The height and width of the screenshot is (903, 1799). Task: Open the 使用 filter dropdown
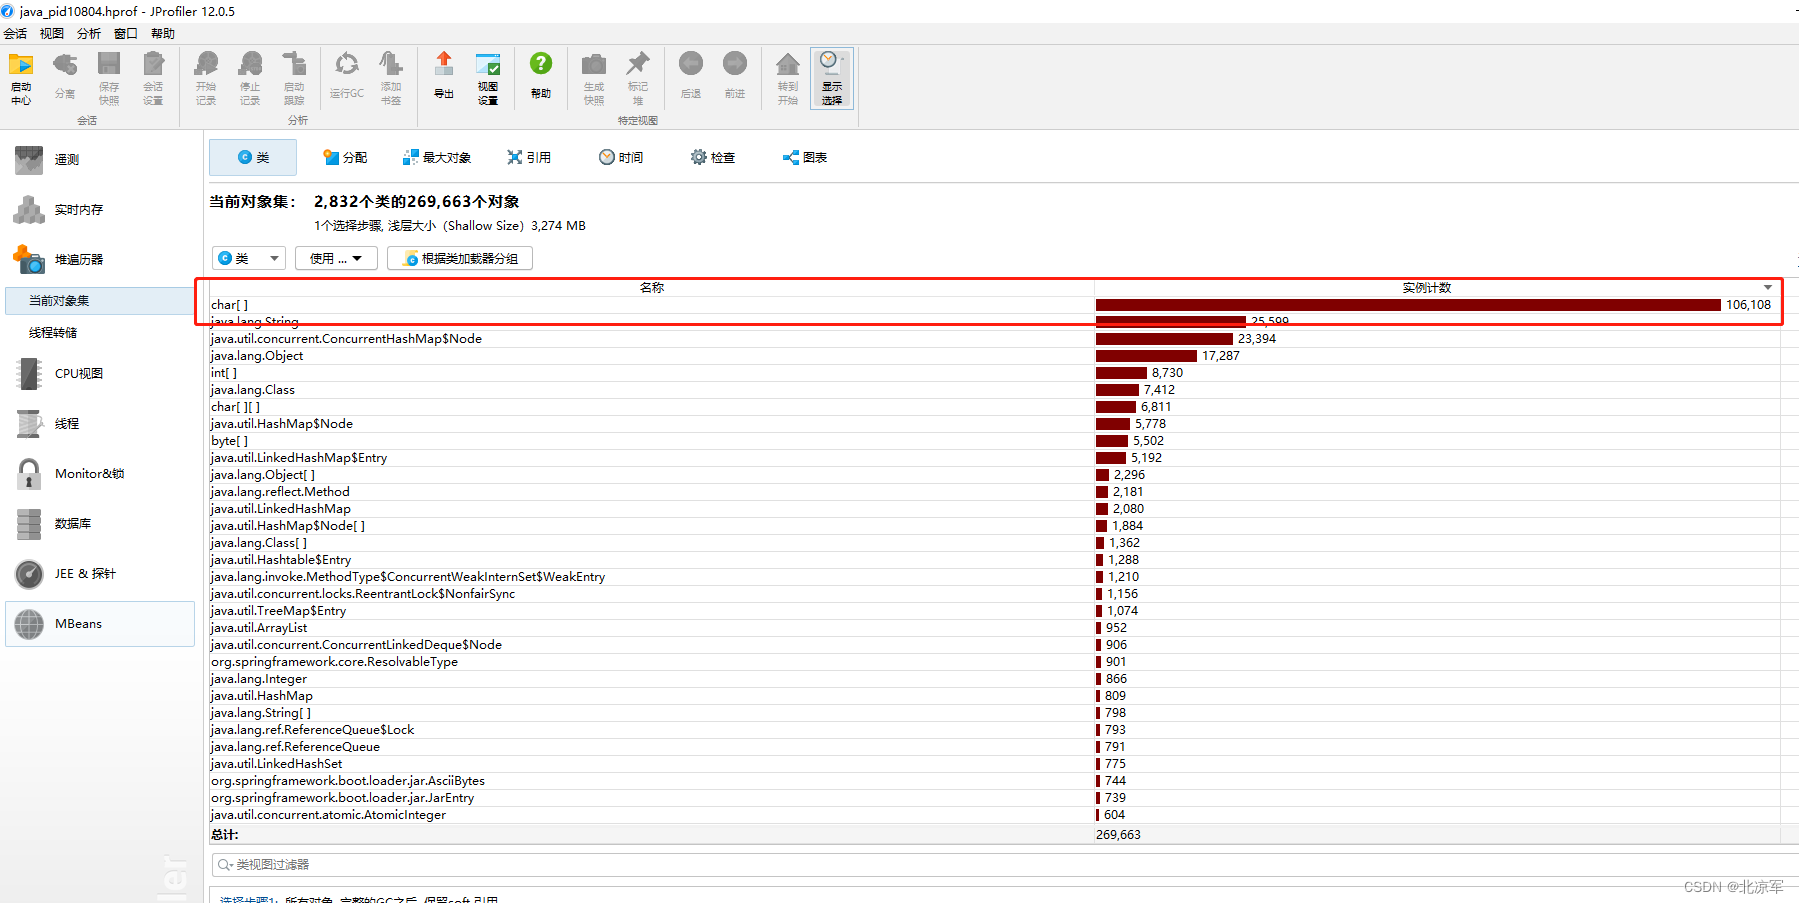[x=336, y=257]
